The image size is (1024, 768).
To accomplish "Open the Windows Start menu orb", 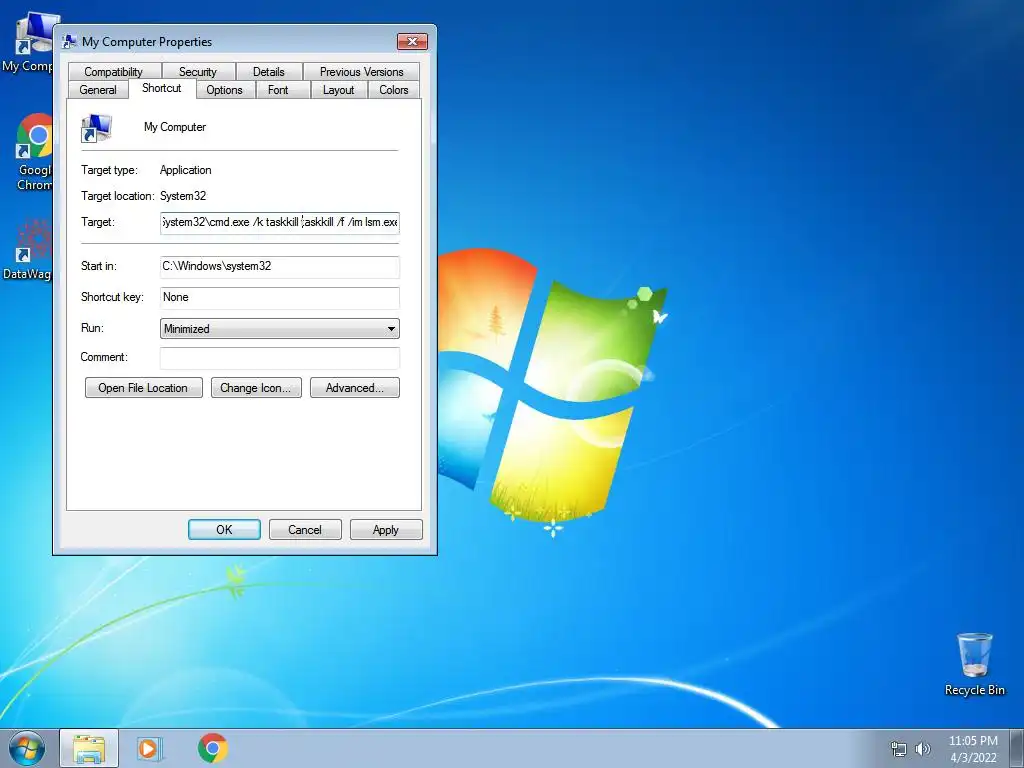I will click(x=27, y=748).
